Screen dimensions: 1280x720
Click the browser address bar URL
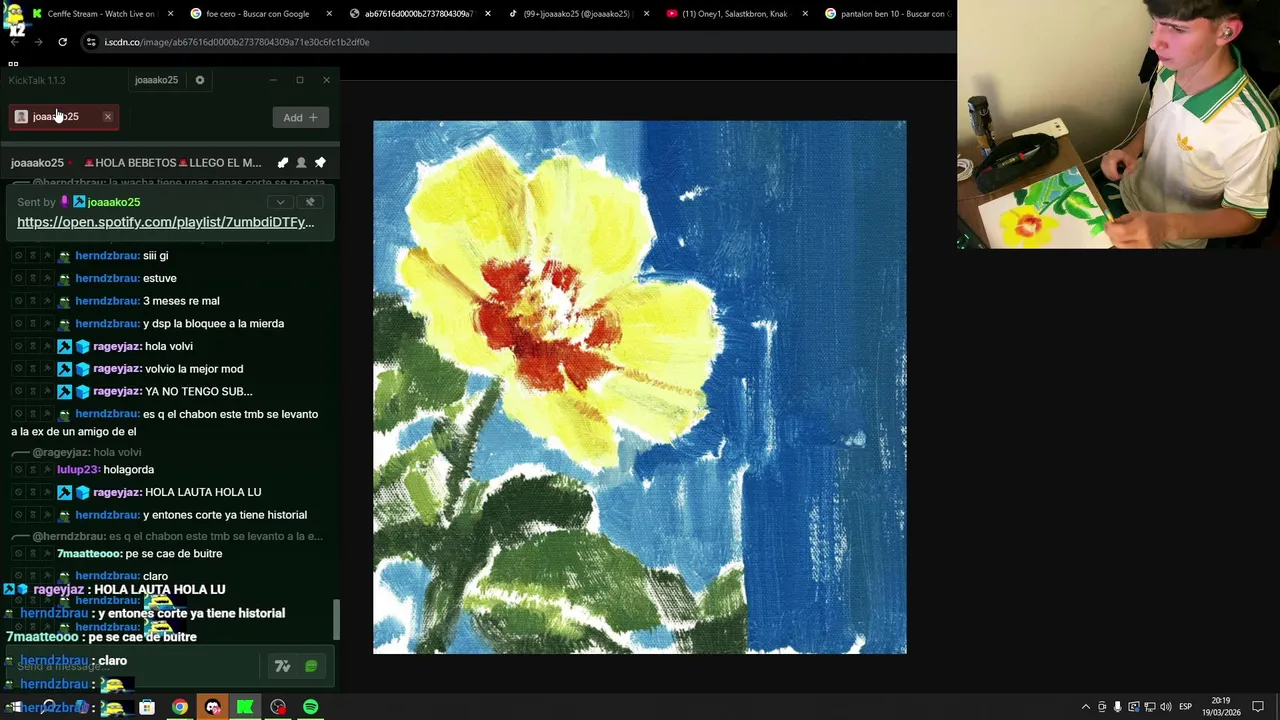click(237, 42)
